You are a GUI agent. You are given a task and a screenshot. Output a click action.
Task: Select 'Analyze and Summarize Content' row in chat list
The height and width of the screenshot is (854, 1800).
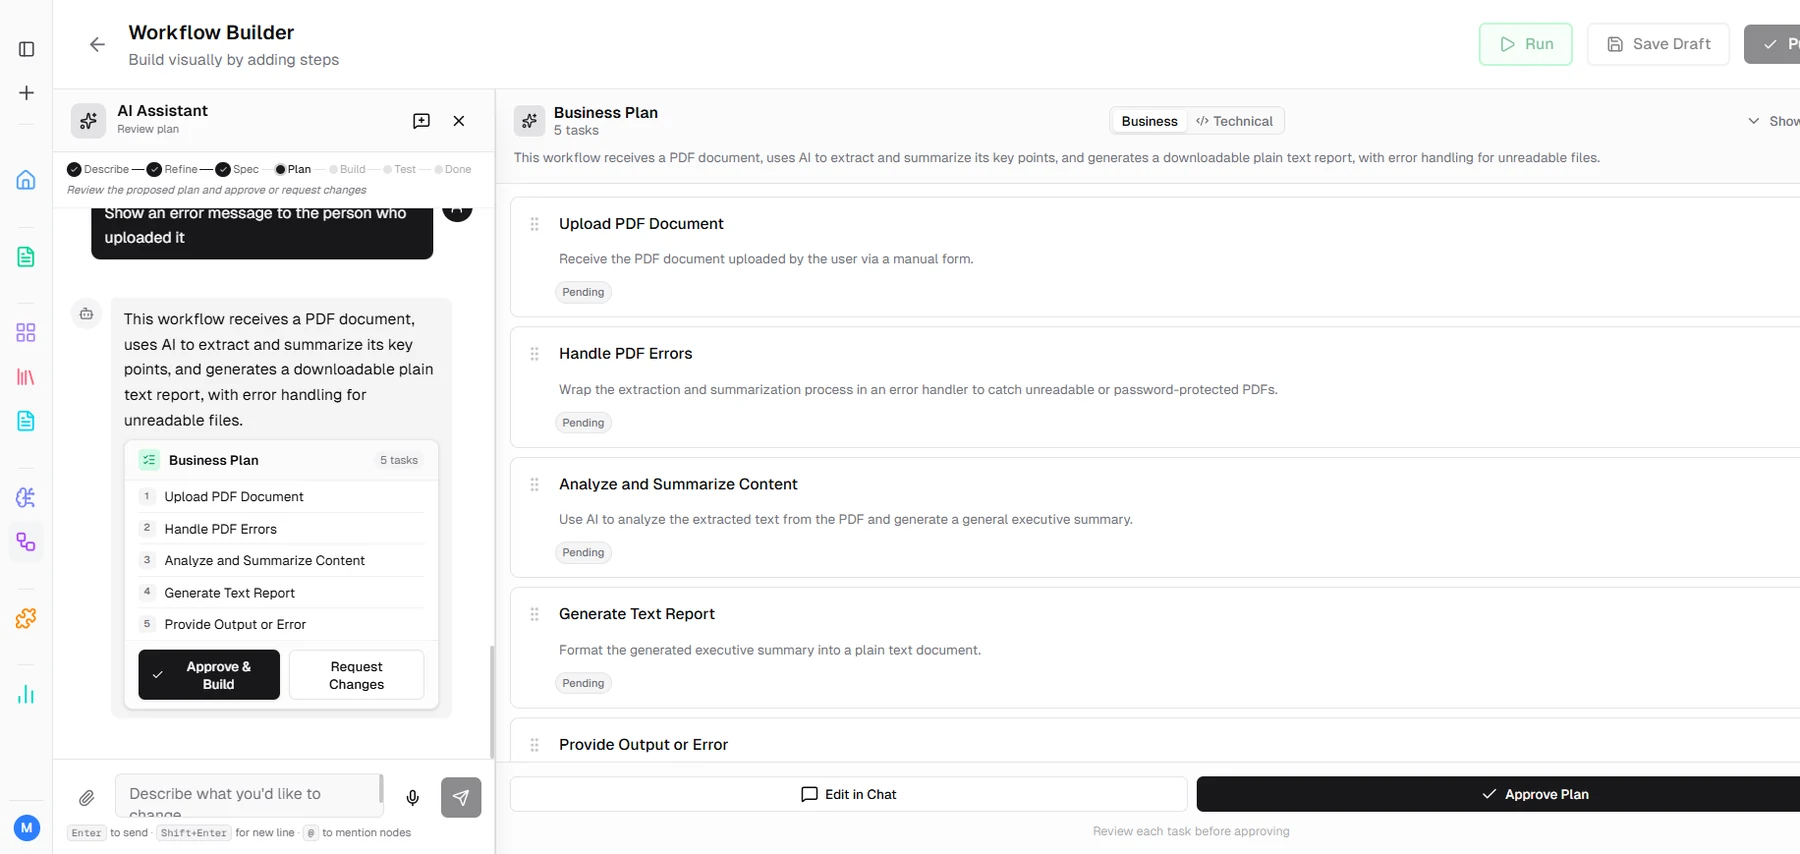point(281,561)
